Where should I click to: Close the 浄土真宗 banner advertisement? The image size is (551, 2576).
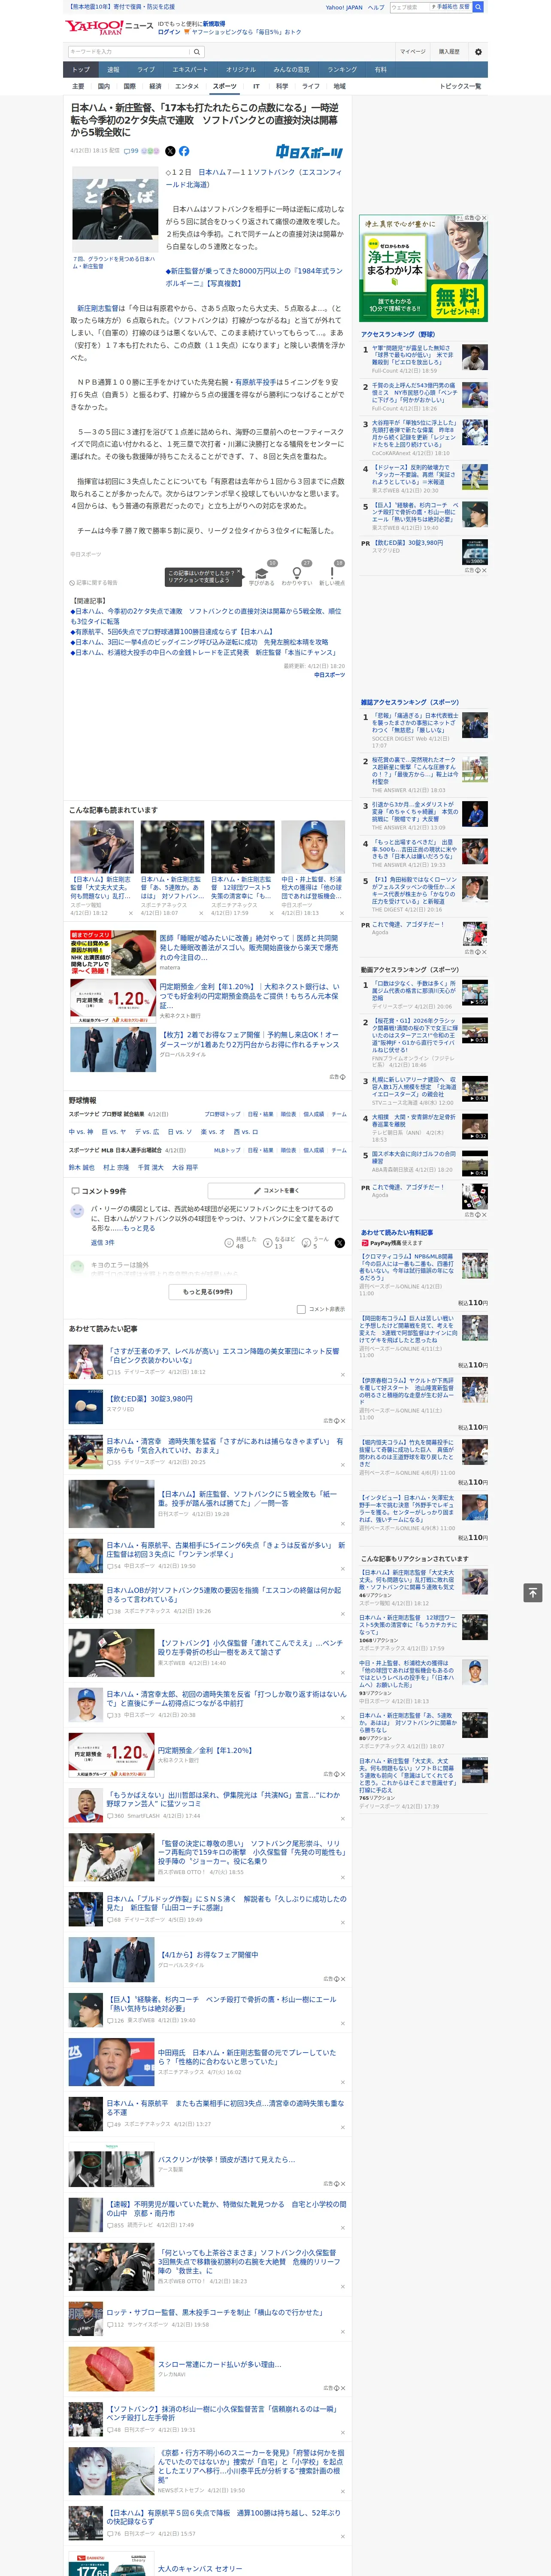point(484,218)
